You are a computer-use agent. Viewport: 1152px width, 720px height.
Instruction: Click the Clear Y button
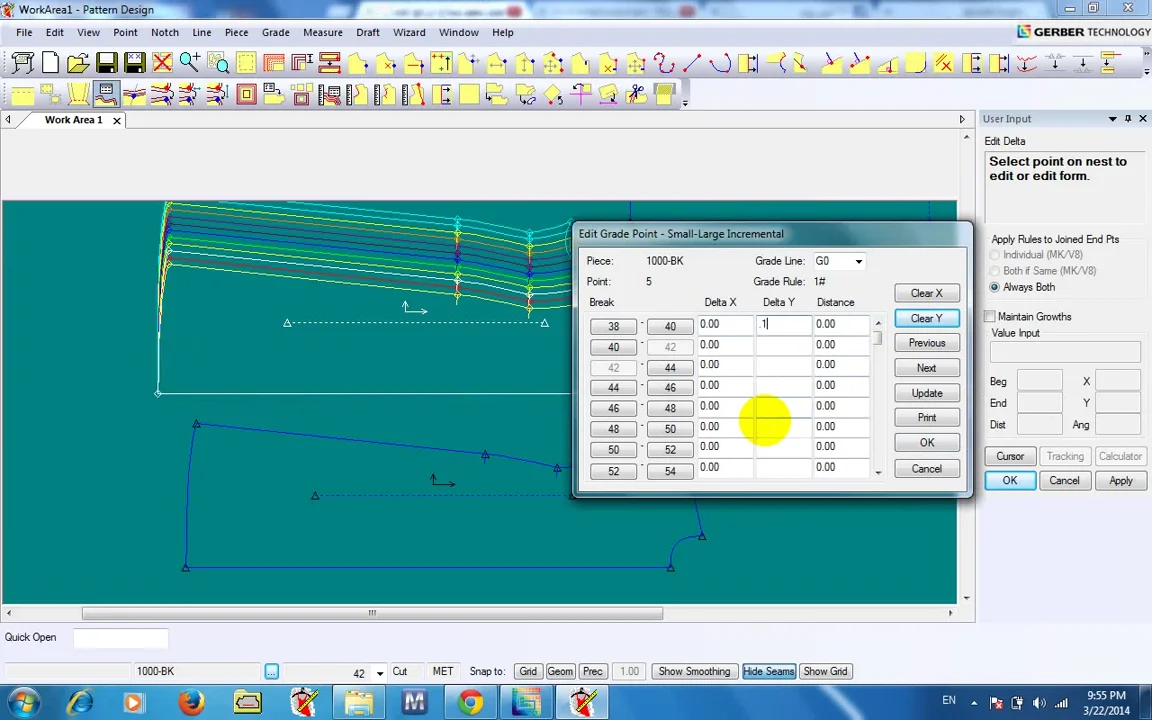(x=926, y=318)
